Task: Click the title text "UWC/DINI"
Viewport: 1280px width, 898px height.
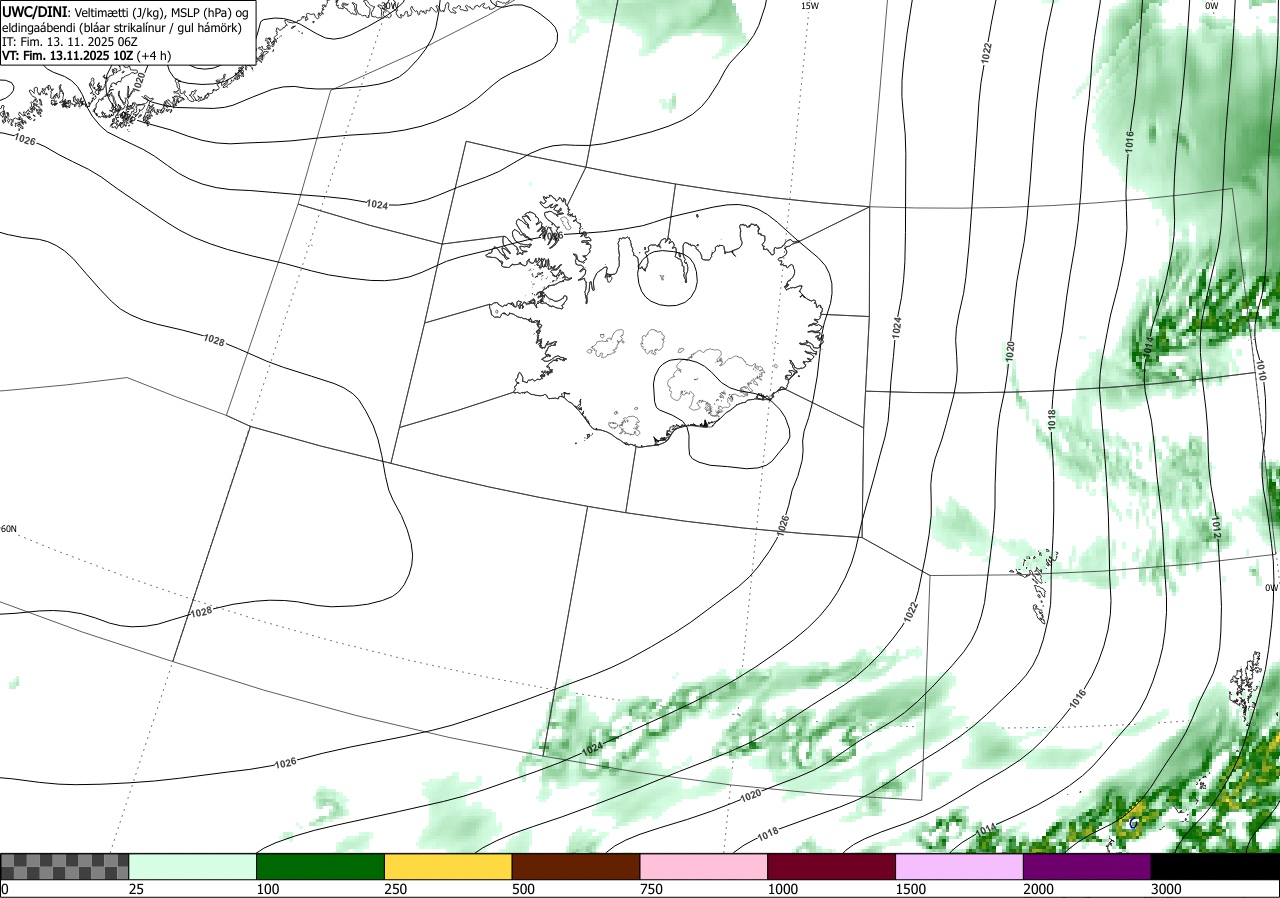Action: coord(35,12)
